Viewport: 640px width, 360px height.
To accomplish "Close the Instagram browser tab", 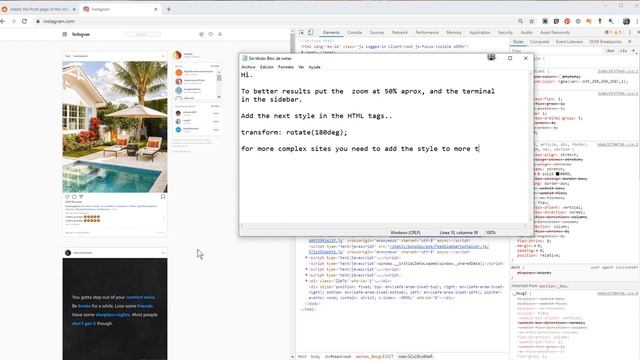I will point(156,9).
